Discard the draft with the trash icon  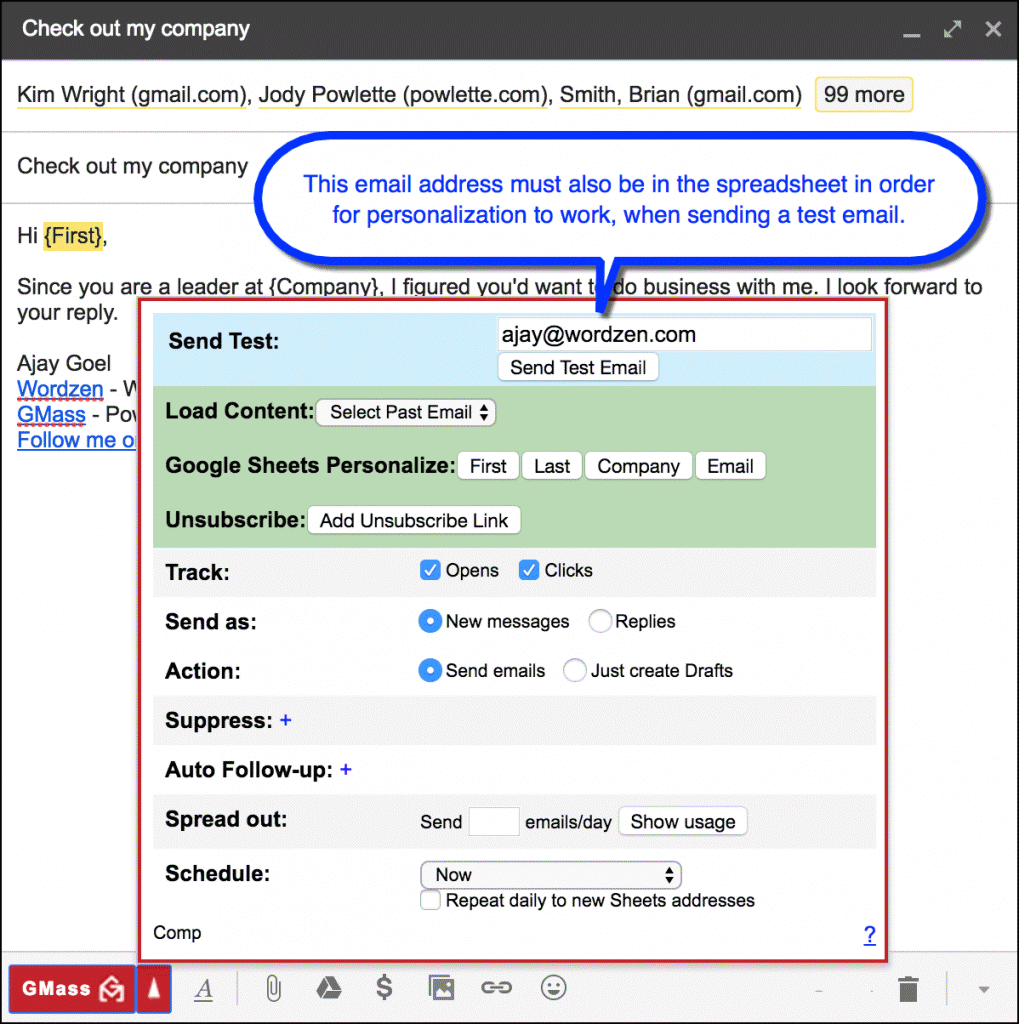[x=907, y=988]
